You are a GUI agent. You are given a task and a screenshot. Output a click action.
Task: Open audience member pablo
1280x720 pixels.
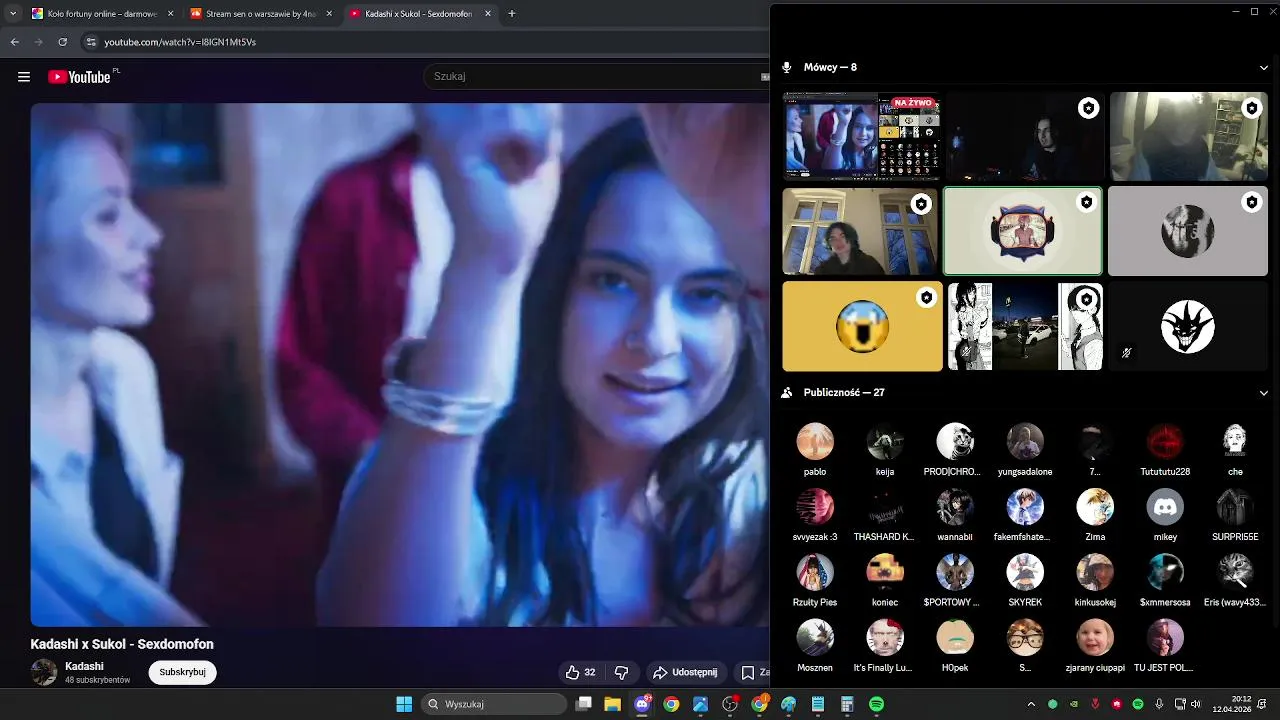pos(815,449)
